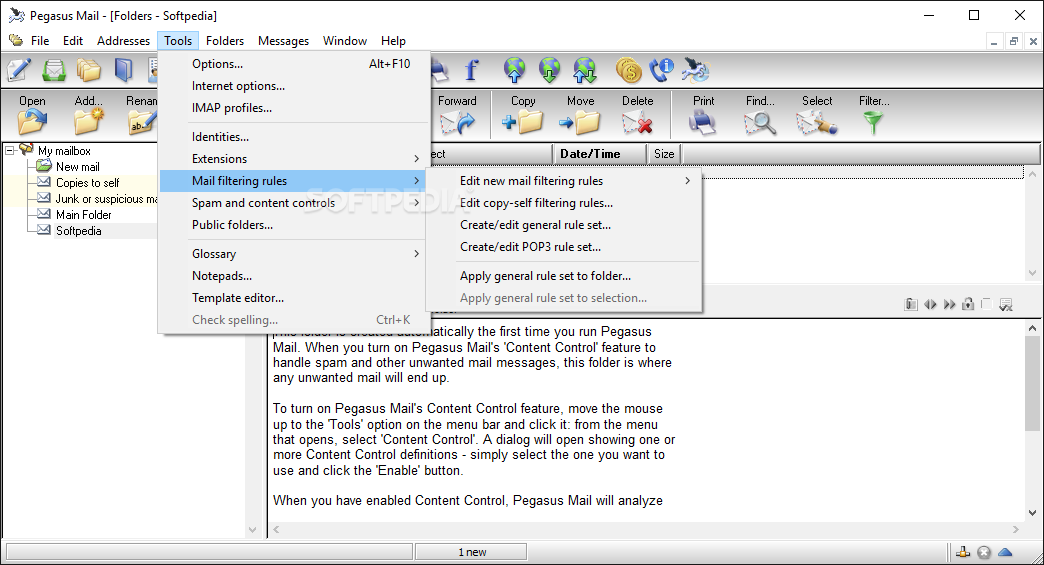Open IMAP profiles... menu entry
This screenshot has width=1044, height=565.
292,108
